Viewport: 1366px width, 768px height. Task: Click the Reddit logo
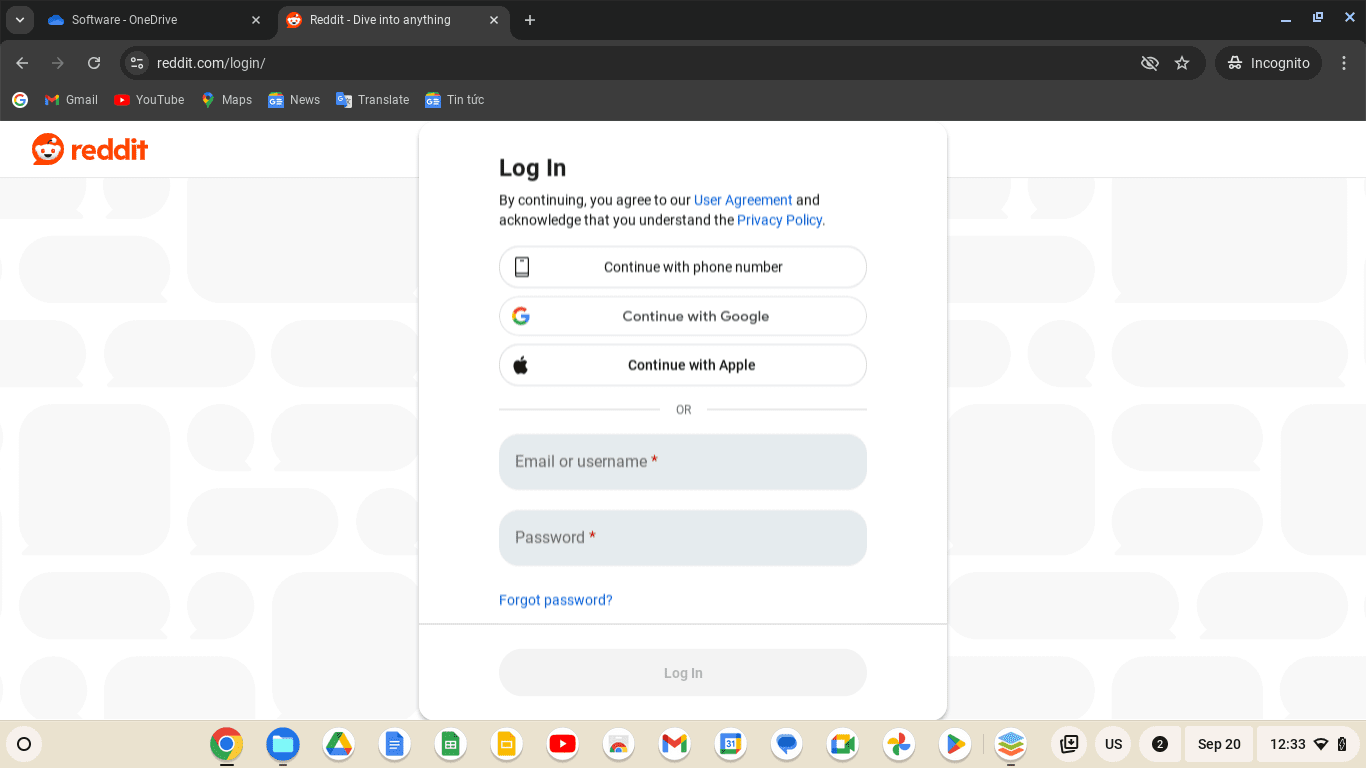89,149
